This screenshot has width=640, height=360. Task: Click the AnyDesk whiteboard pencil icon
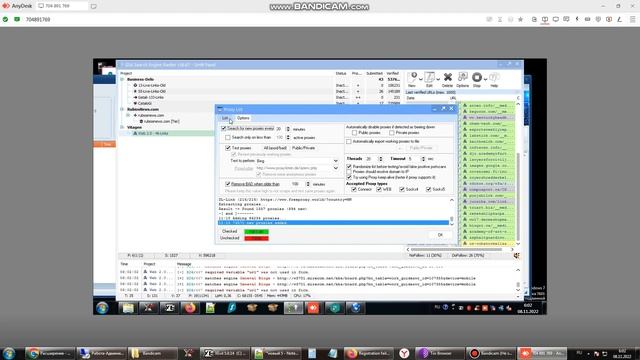coord(619,19)
